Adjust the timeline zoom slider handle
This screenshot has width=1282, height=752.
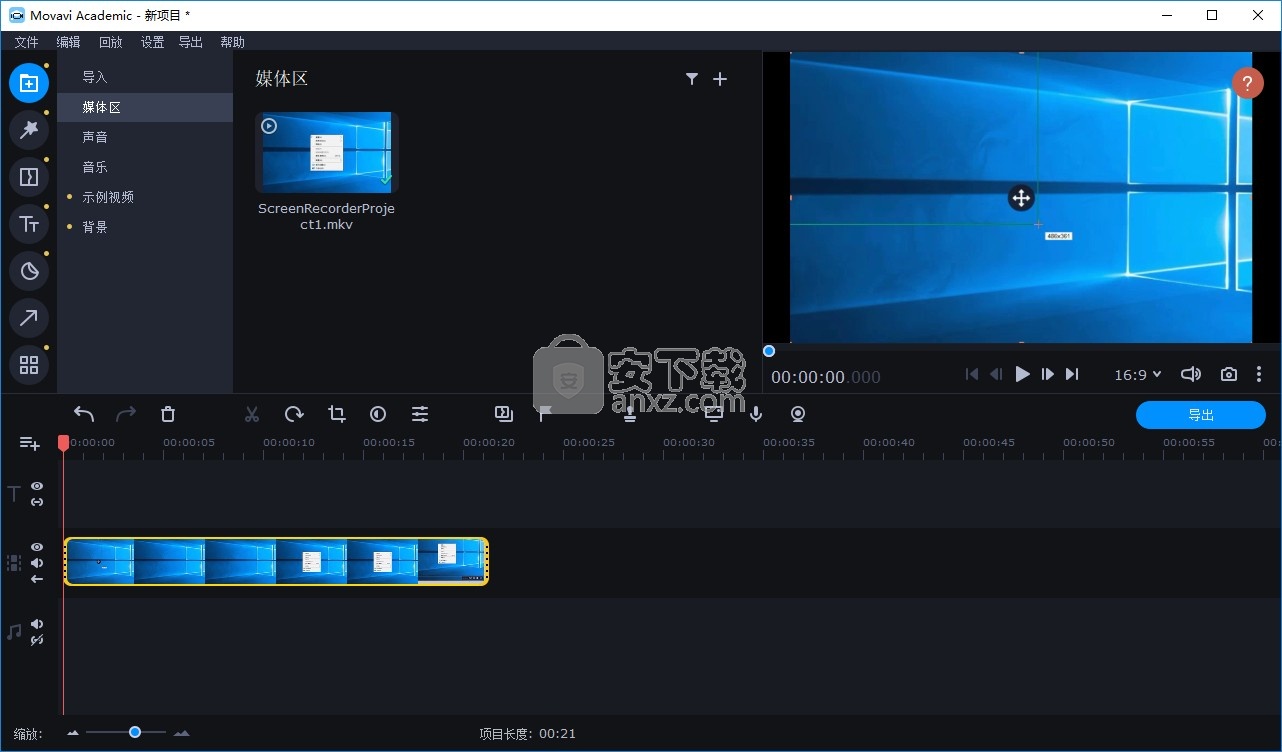(x=135, y=733)
